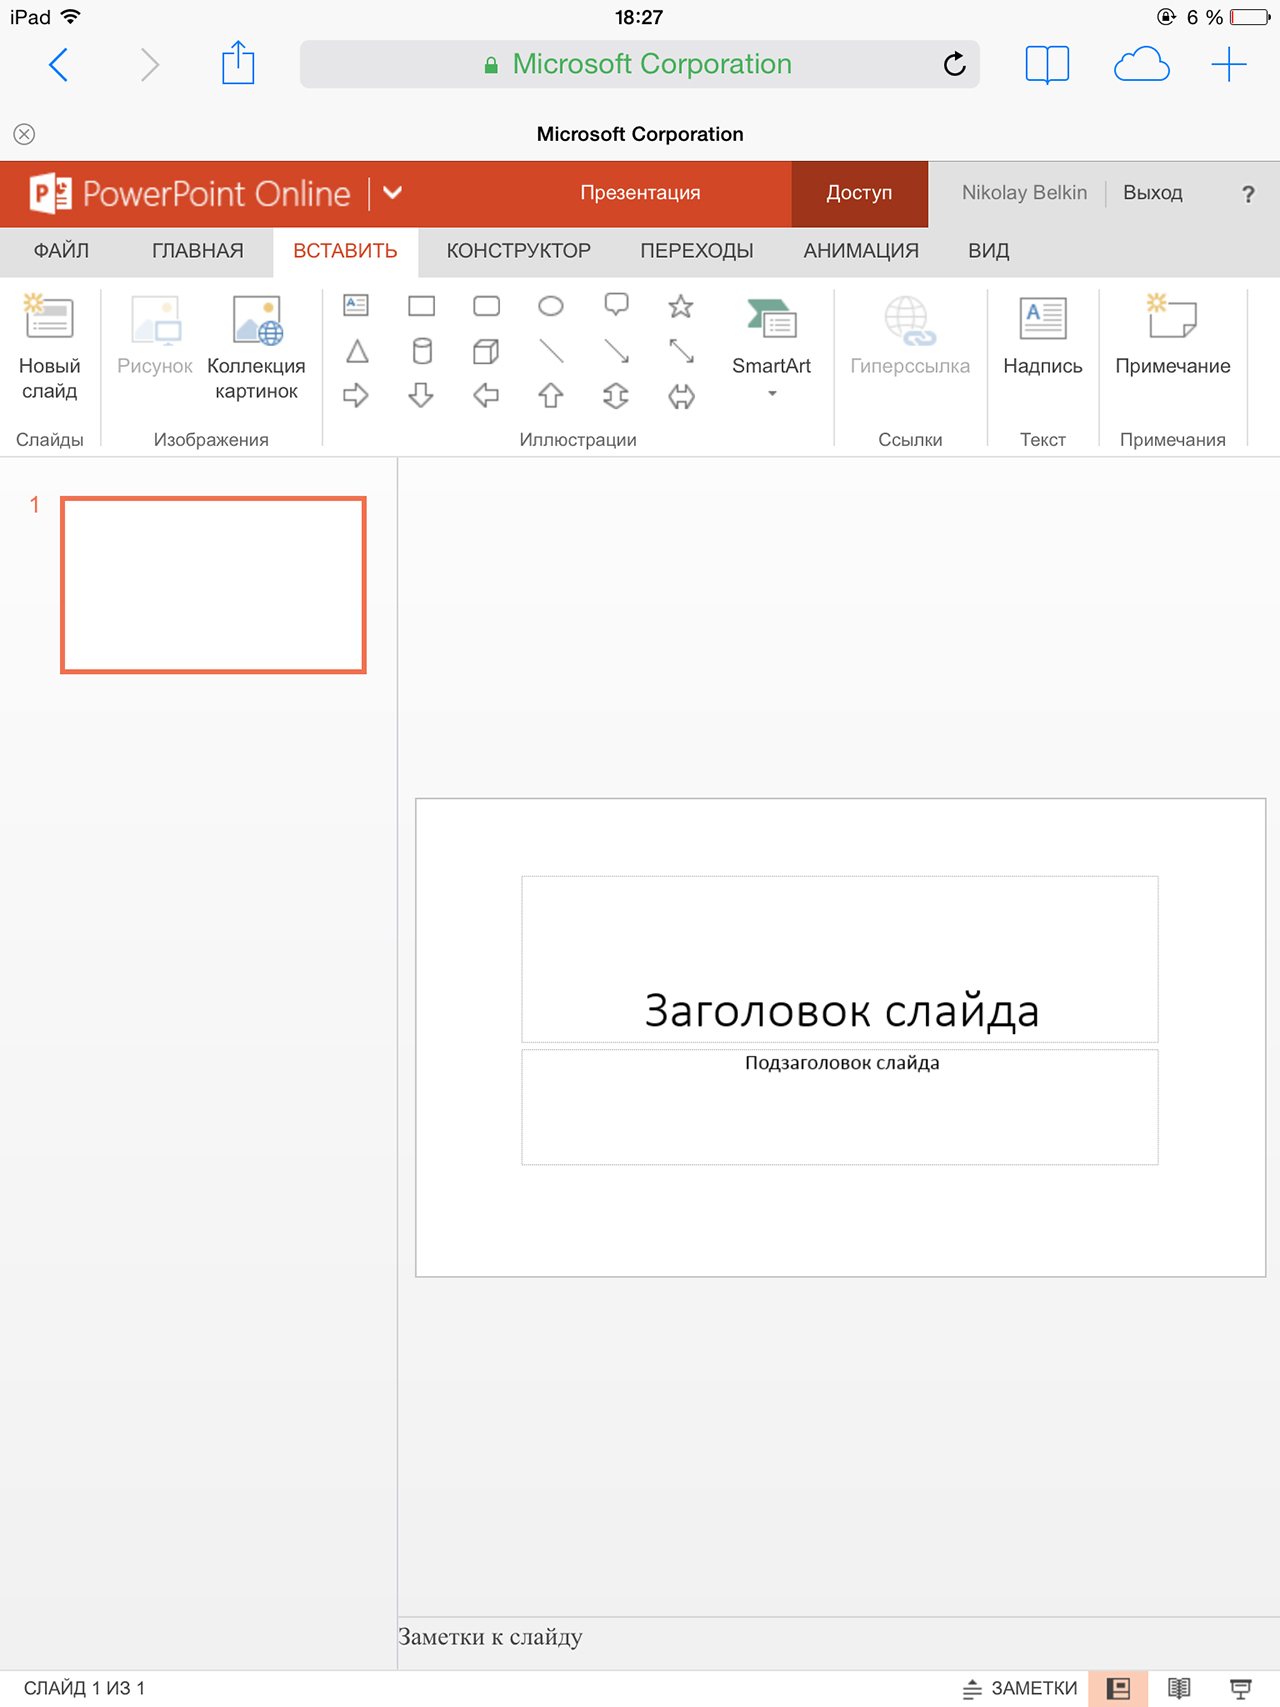Select the rounded rectangle shape
The height and width of the screenshot is (1707, 1280).
pyautogui.click(x=486, y=305)
